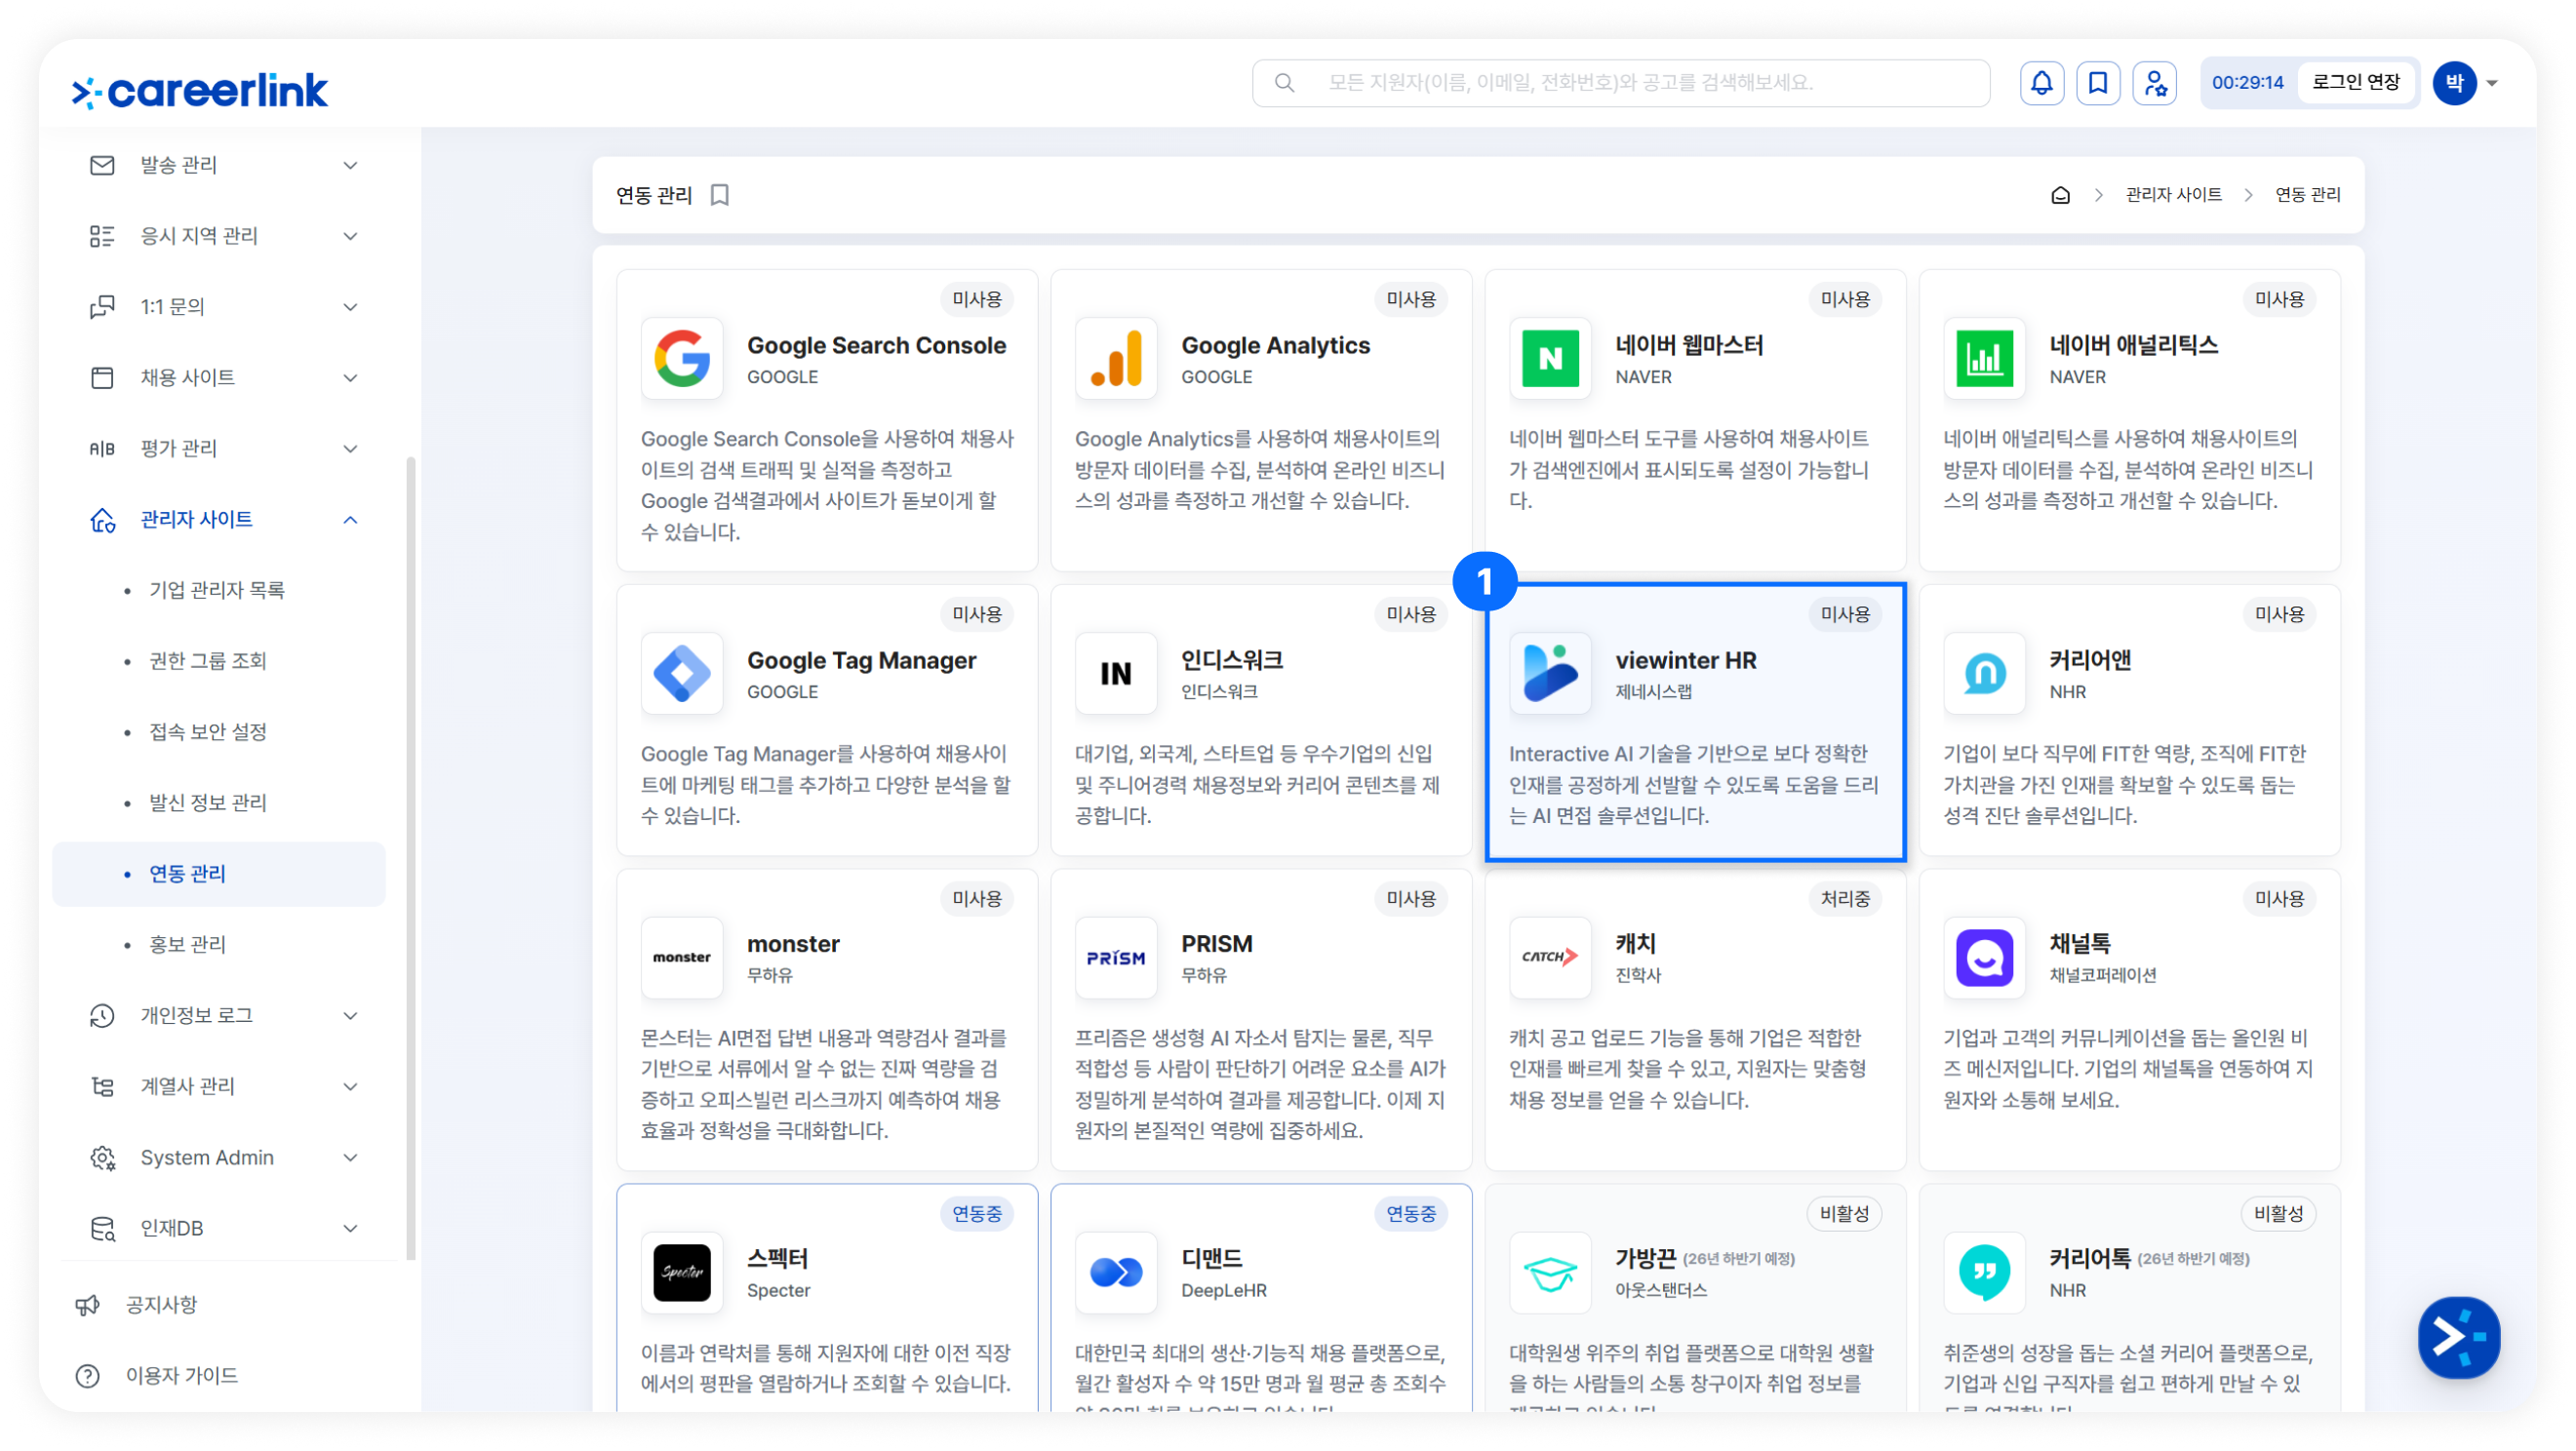2576x1451 pixels.
Task: Select 연동 관리 submenu item
Action: (x=219, y=874)
